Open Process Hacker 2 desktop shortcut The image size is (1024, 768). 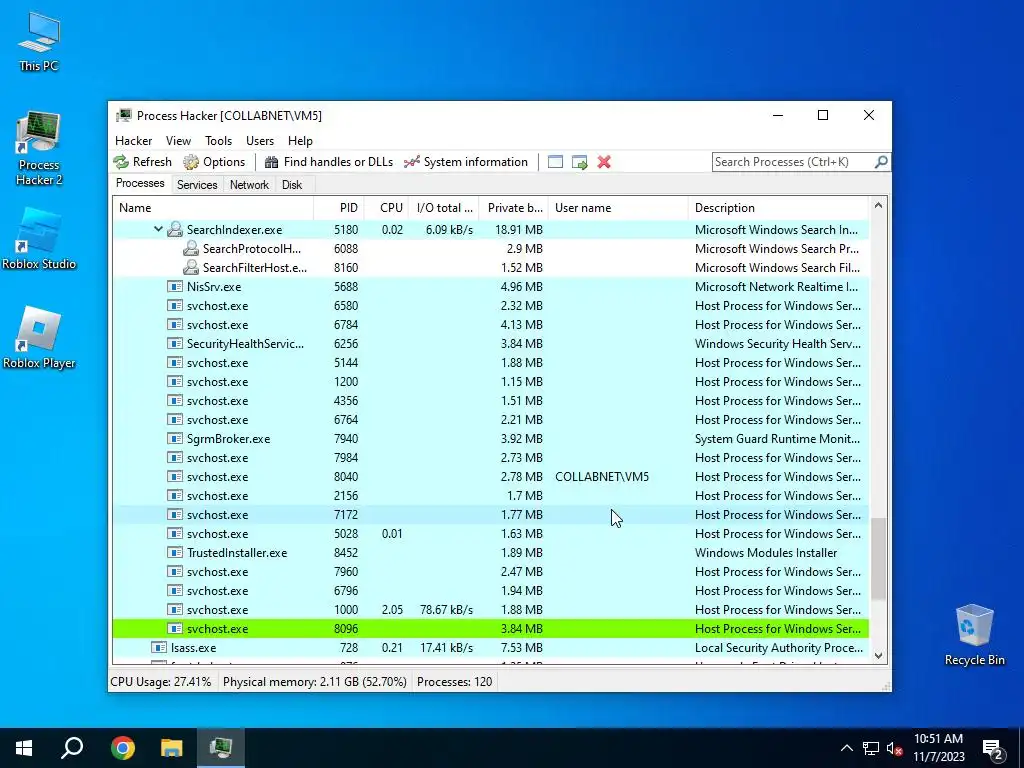click(x=39, y=149)
